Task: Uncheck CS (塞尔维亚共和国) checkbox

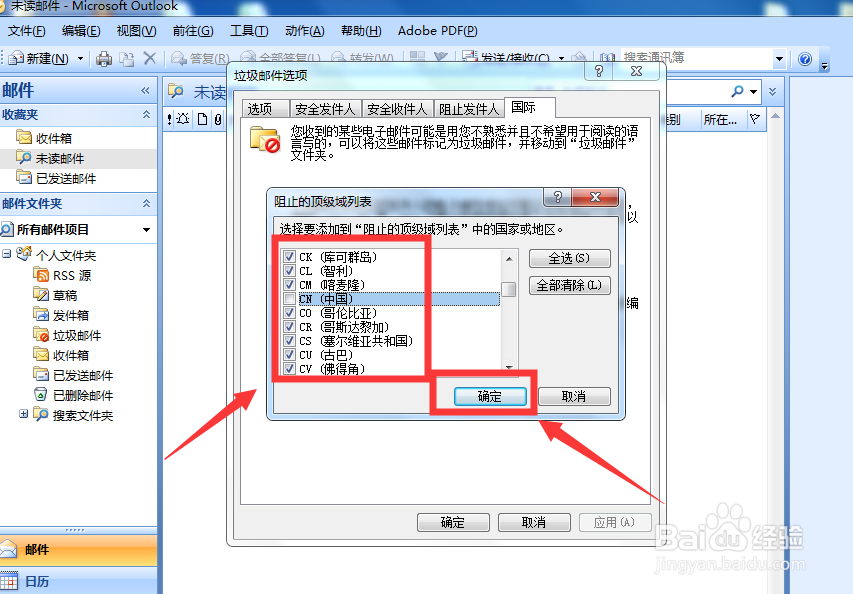Action: [x=289, y=341]
